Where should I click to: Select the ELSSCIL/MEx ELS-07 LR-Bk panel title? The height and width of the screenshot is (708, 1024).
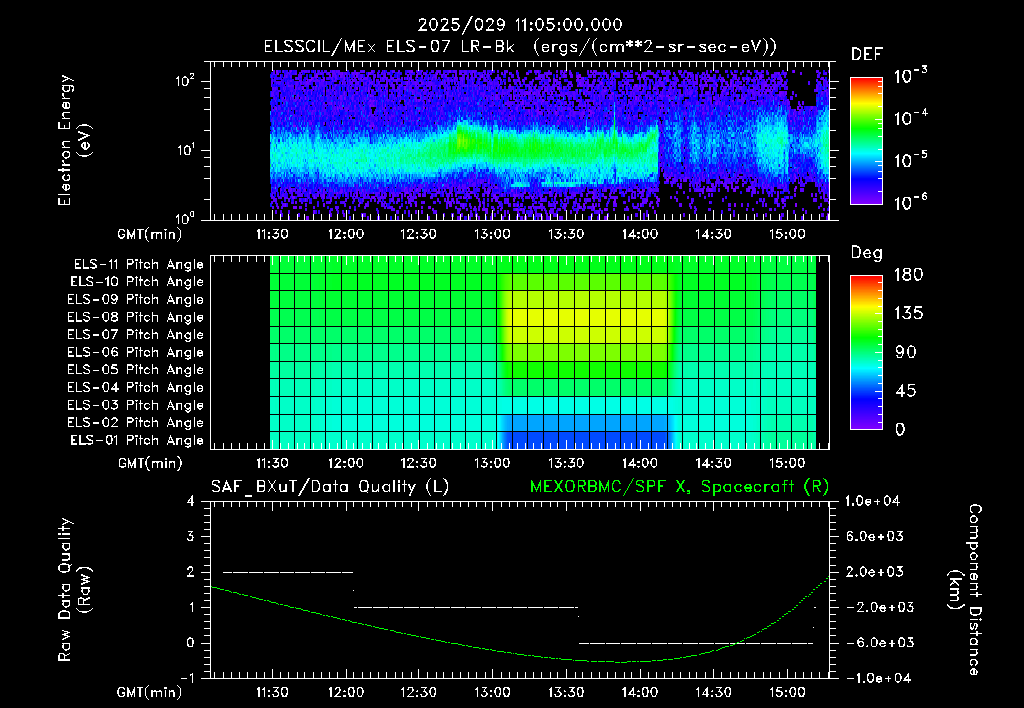520,47
